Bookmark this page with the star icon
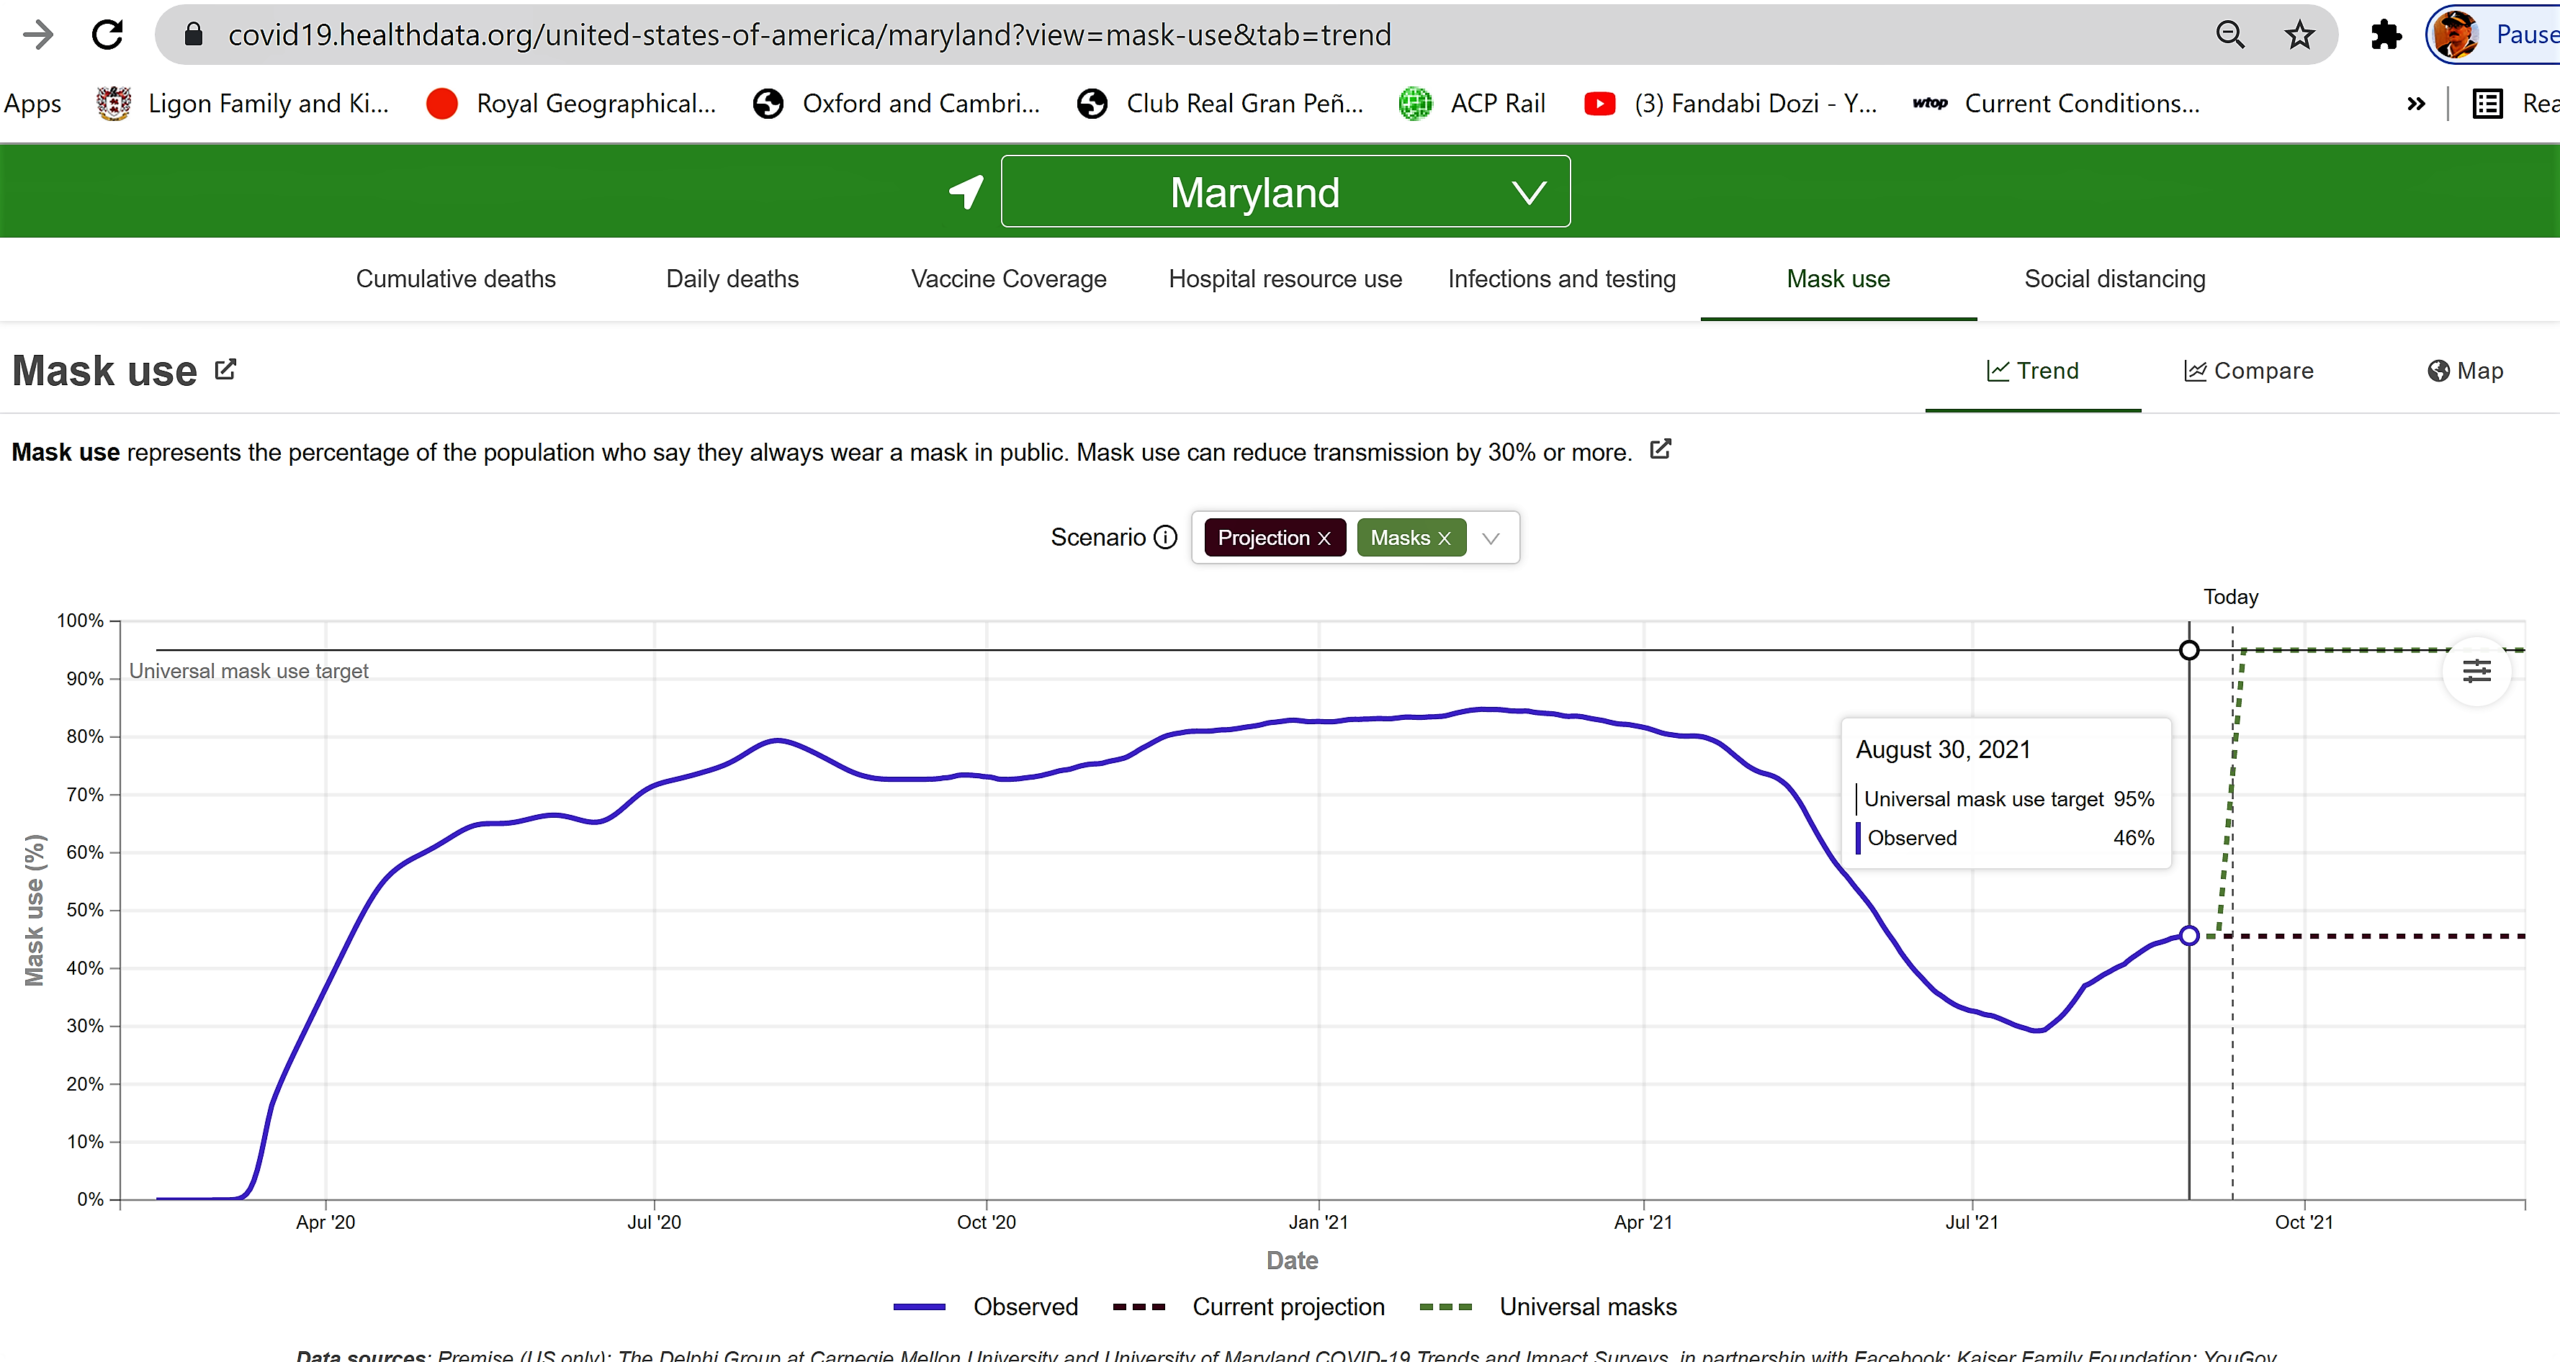2560x1362 pixels. (2299, 35)
